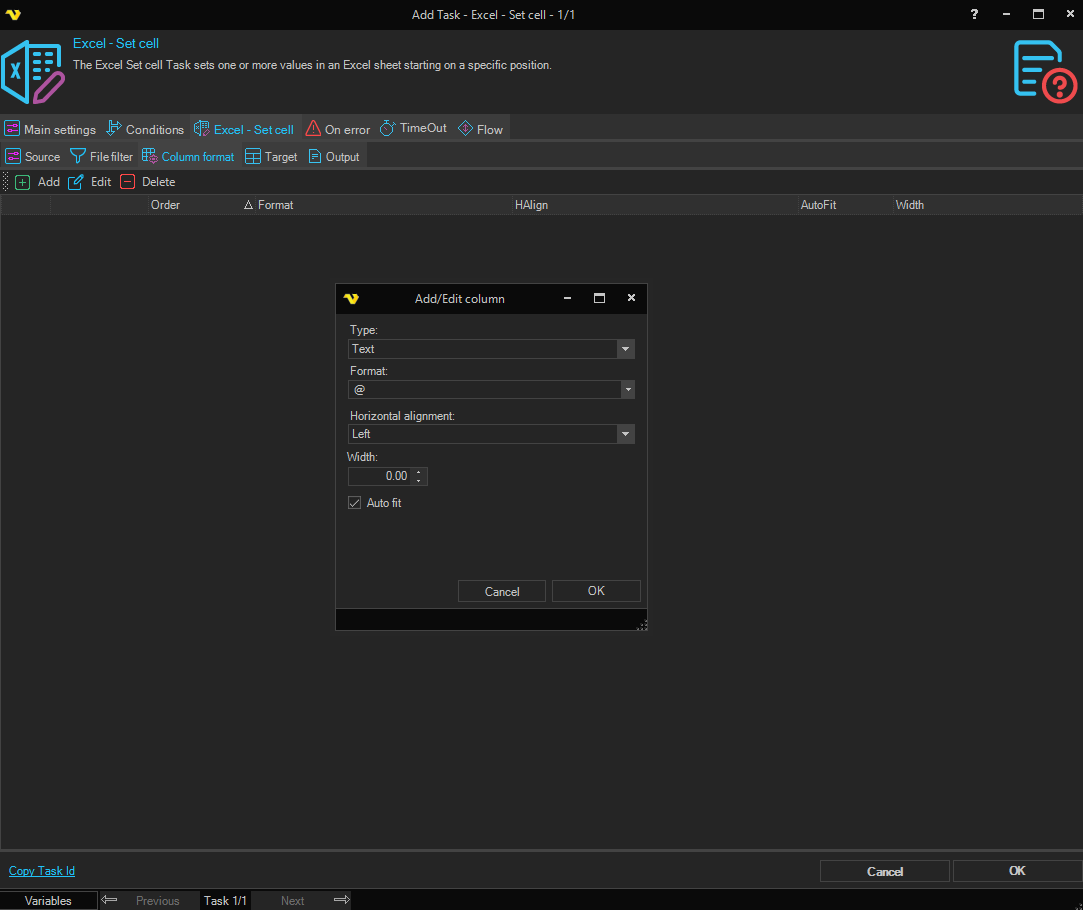Switch to the Target tab
The image size is (1083, 910).
(x=271, y=157)
